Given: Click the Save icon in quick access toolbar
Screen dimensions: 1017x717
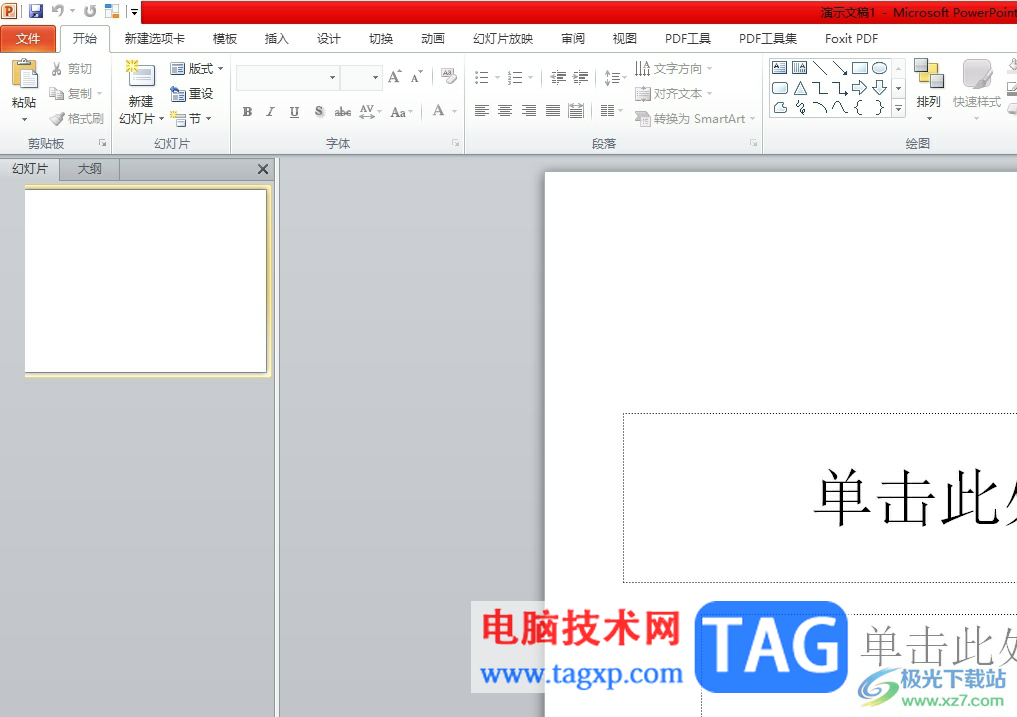Looking at the screenshot, I should (x=36, y=11).
